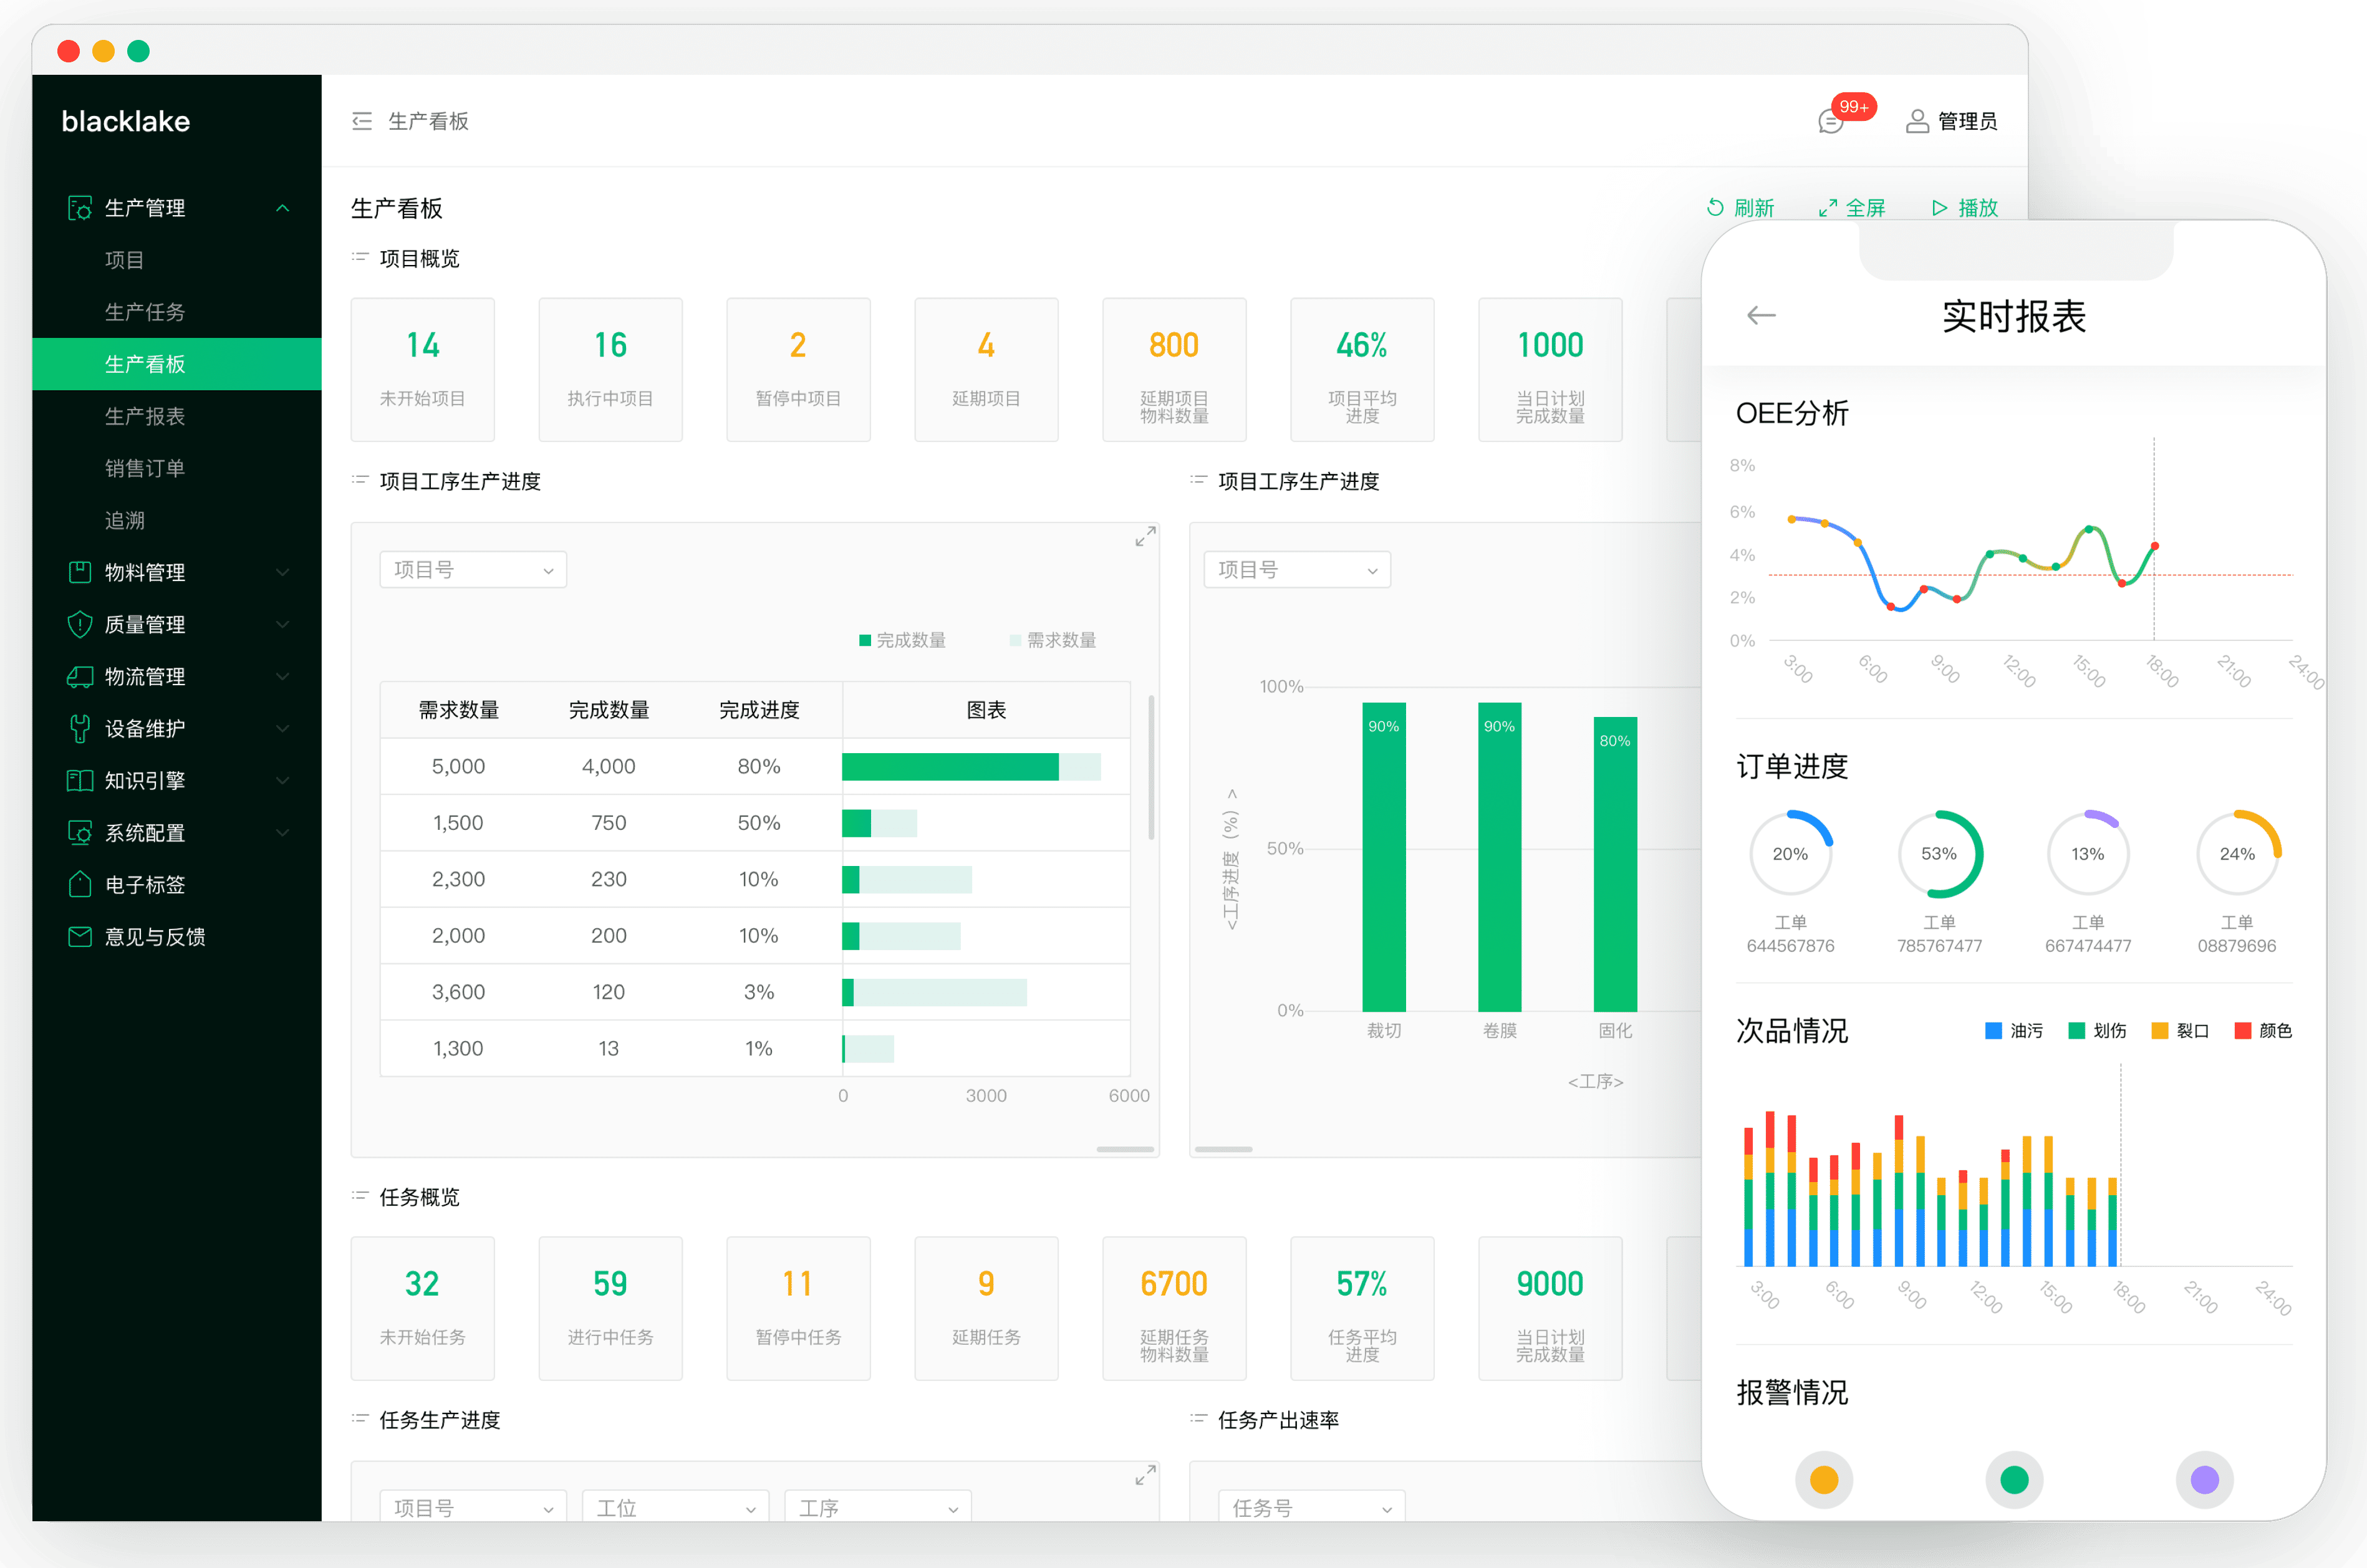Screen dimensions: 2367x1568
Task: Open the message notifications icon with 99+ badge
Action: (x=1831, y=122)
